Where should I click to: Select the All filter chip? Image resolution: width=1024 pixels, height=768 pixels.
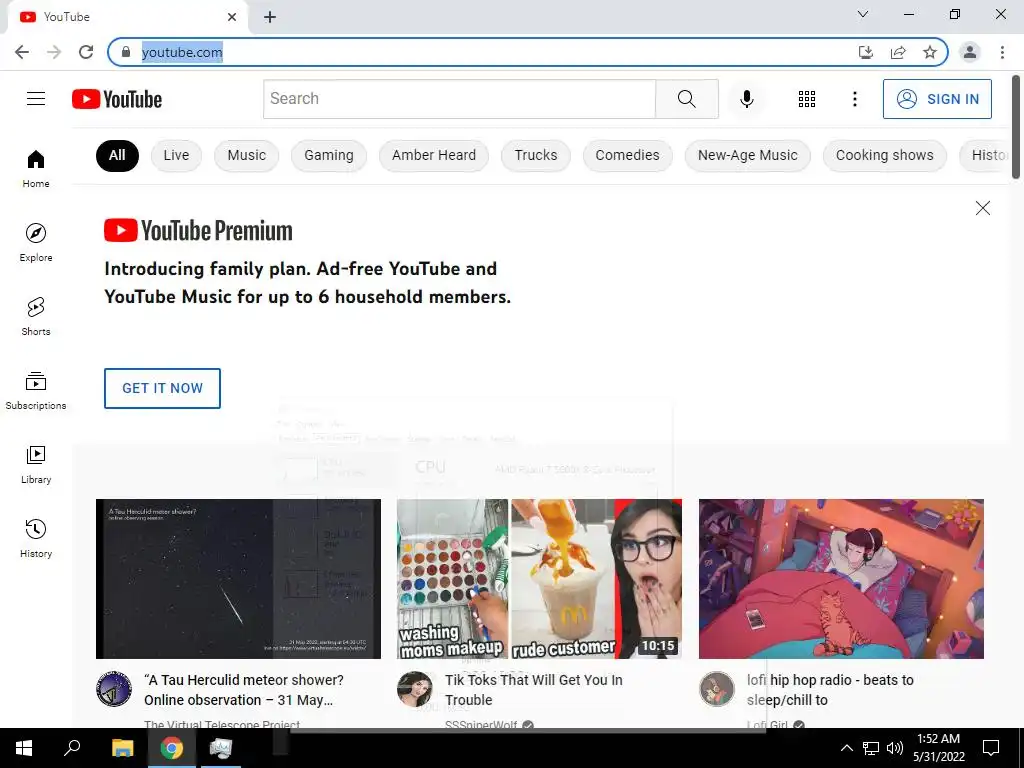pyautogui.click(x=117, y=155)
